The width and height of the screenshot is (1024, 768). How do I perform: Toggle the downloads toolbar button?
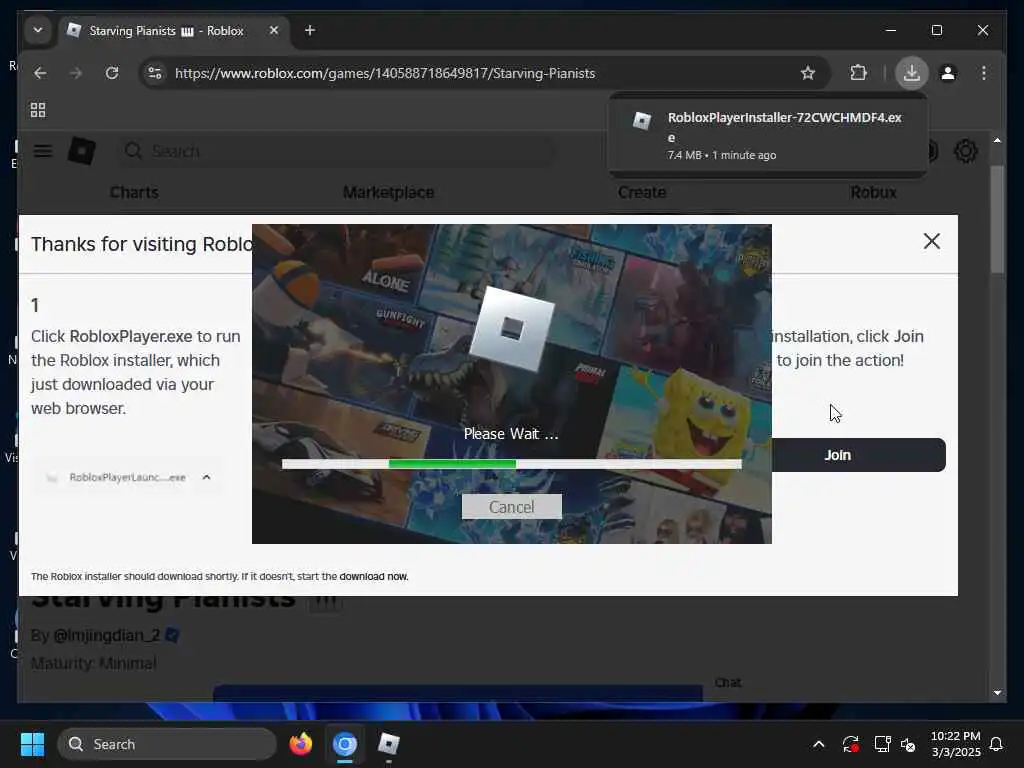point(912,73)
